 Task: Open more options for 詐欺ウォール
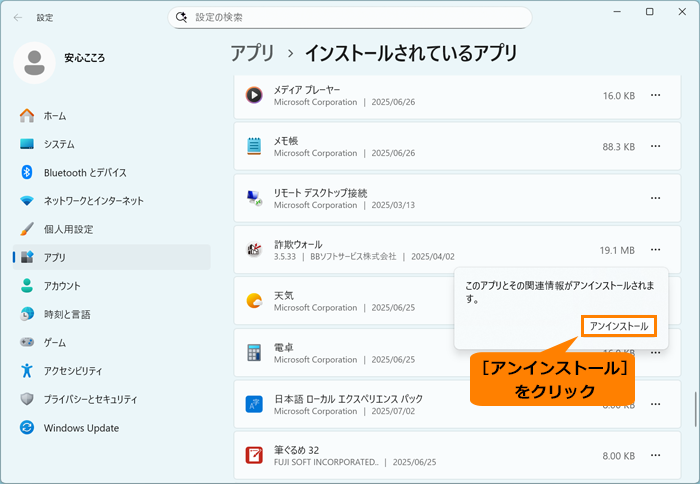[x=655, y=250]
